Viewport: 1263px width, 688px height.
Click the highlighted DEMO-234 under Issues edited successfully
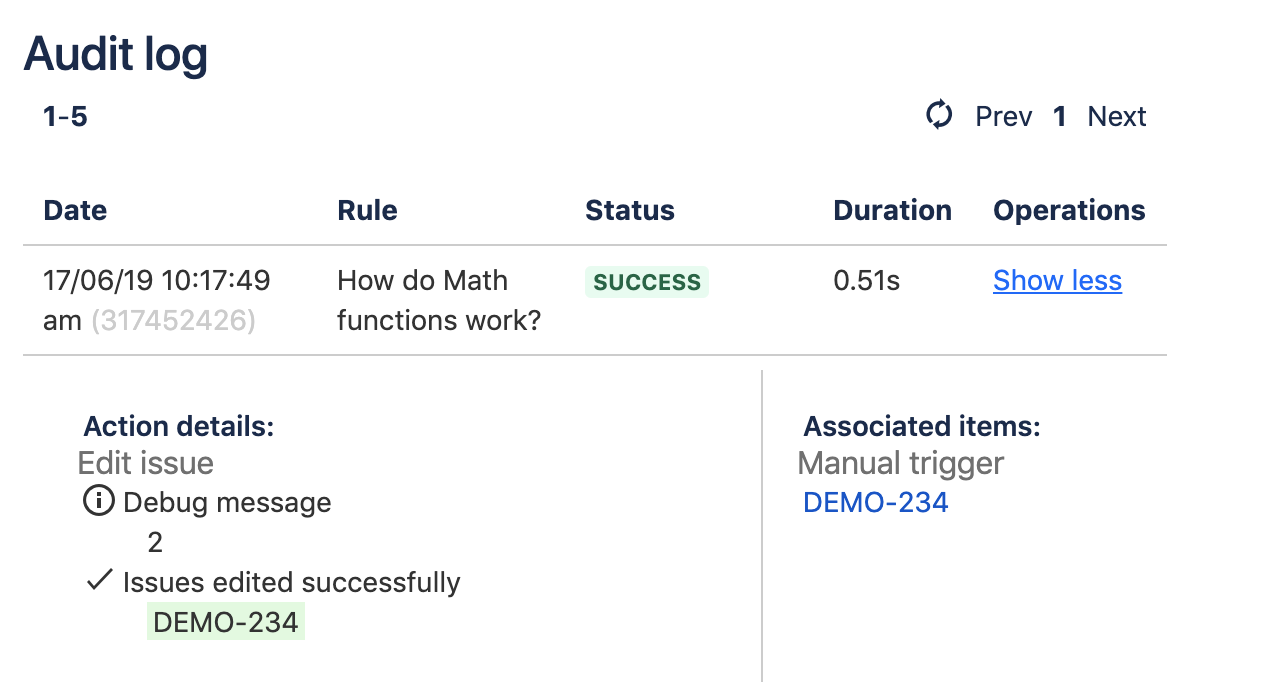pos(226,622)
